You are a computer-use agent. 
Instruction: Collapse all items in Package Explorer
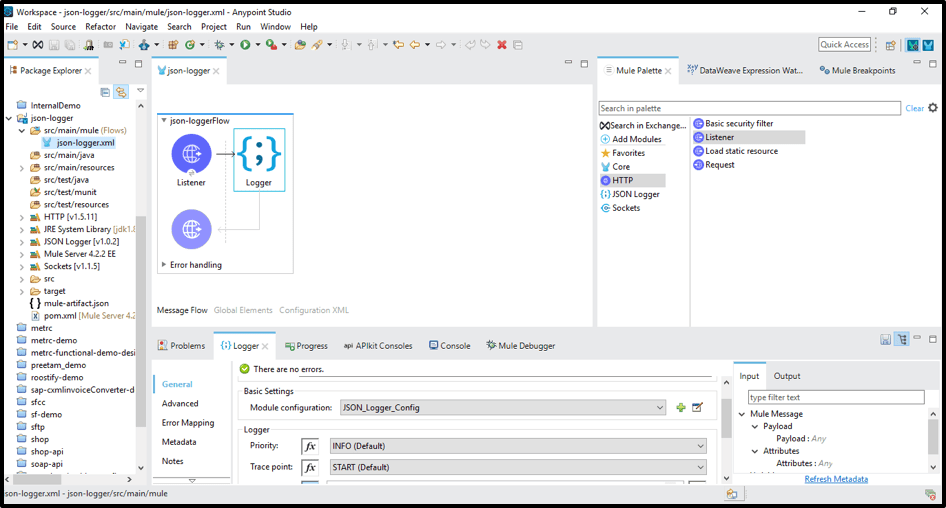tap(105, 92)
